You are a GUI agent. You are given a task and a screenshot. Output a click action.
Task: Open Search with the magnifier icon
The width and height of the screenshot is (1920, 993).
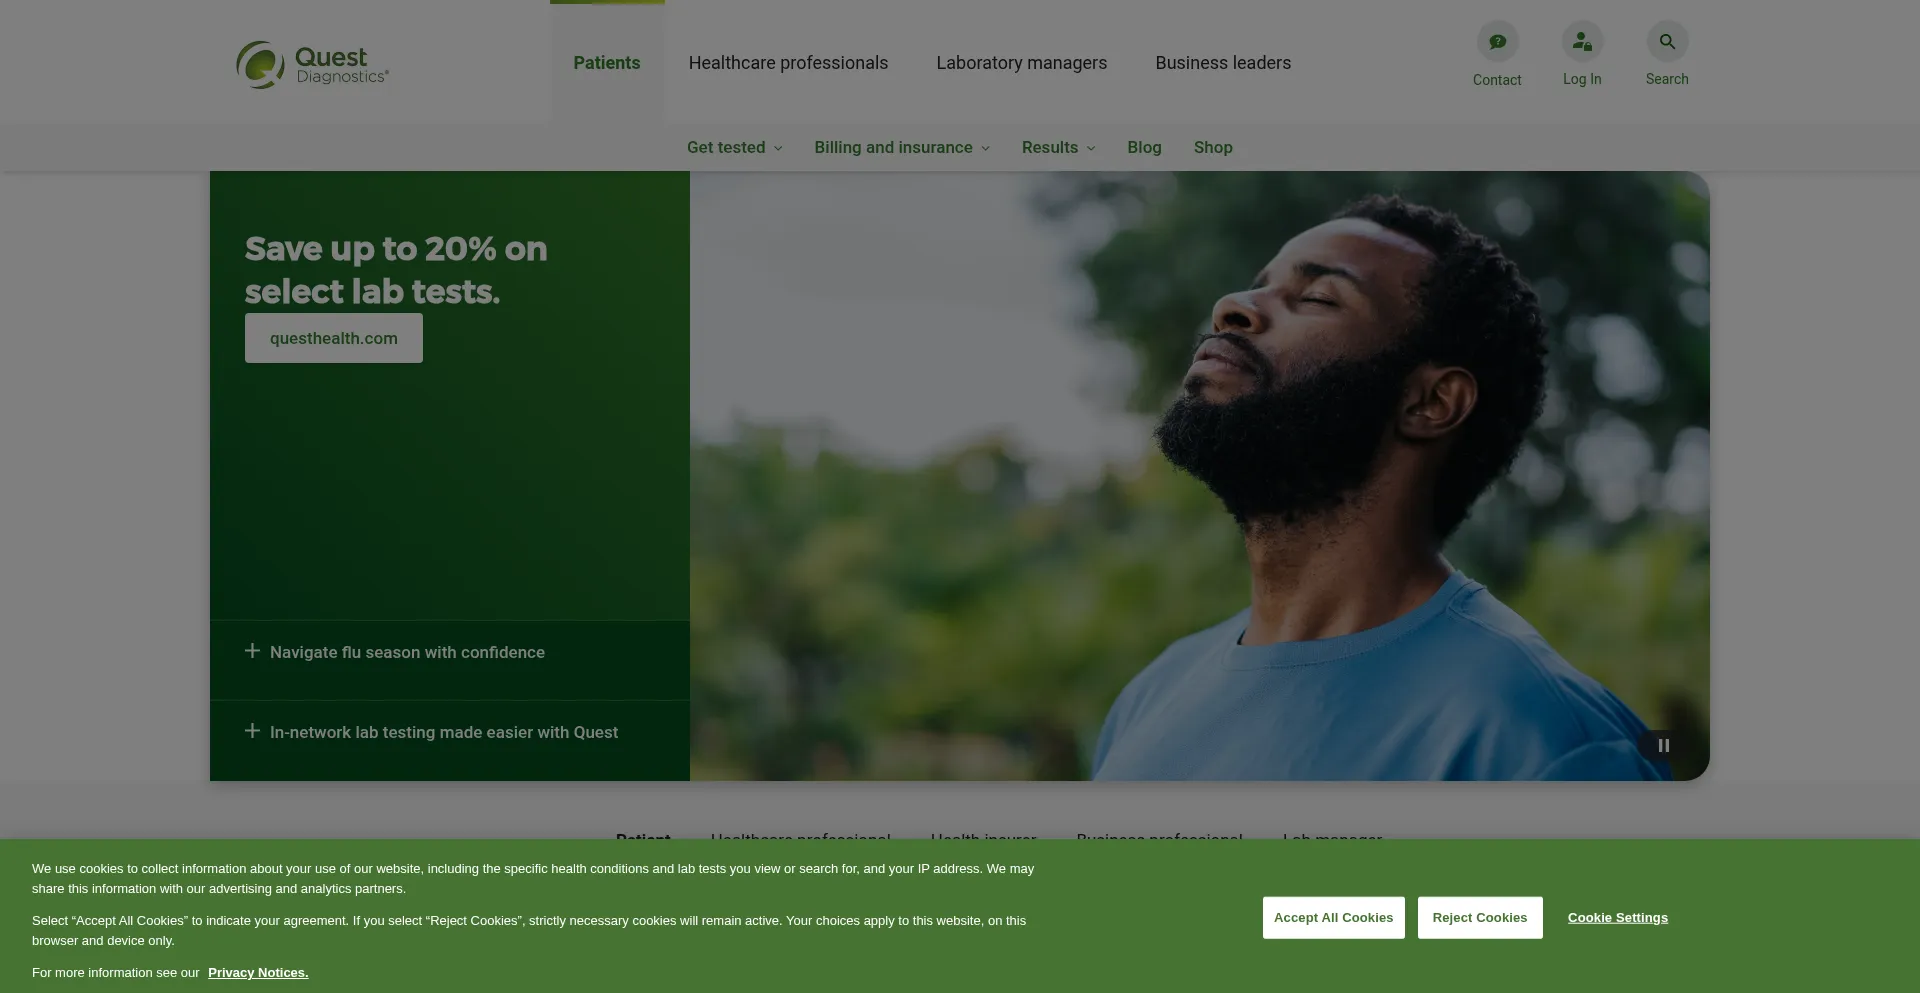point(1667,42)
